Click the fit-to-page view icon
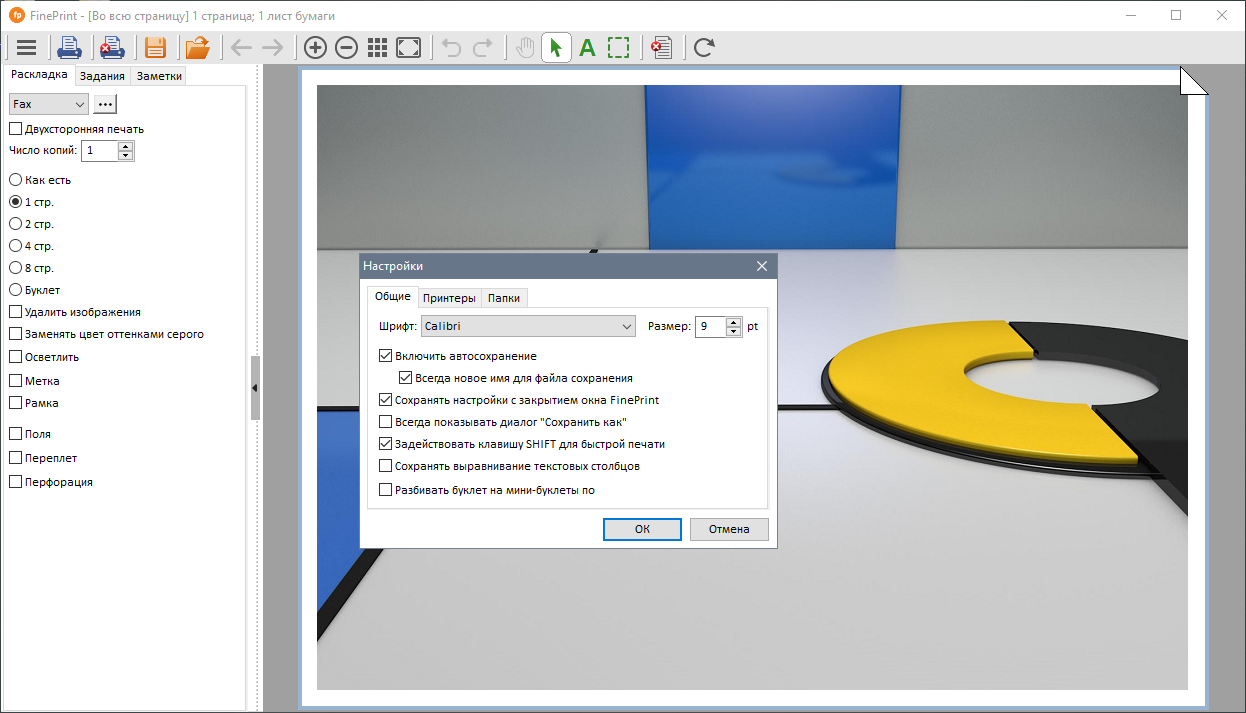The width and height of the screenshot is (1246, 713). point(408,47)
